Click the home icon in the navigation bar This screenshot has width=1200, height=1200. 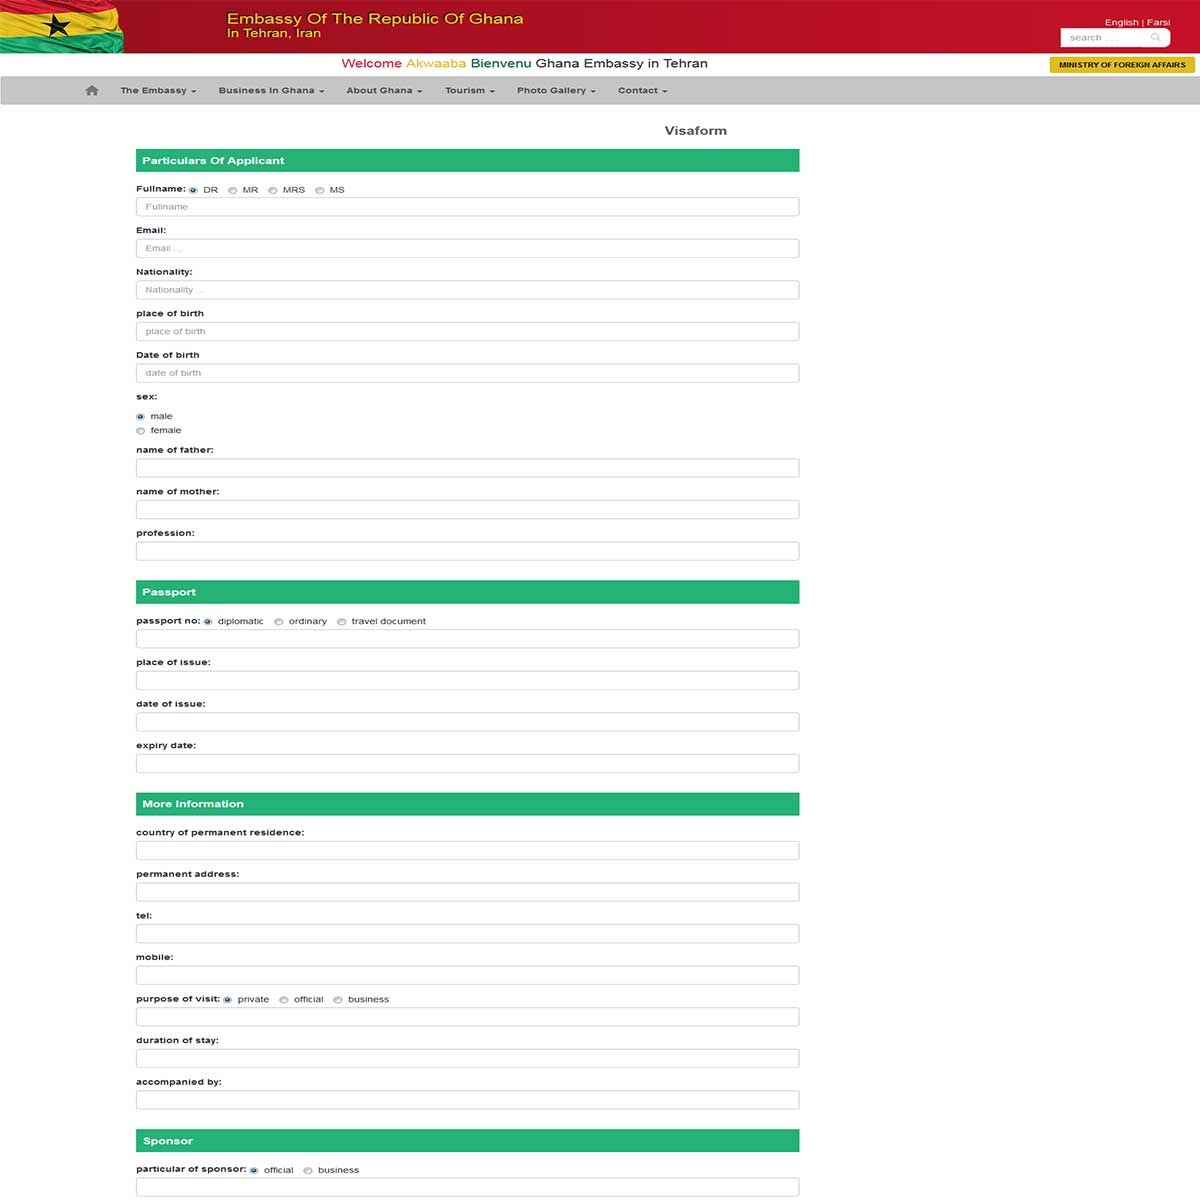click(91, 90)
